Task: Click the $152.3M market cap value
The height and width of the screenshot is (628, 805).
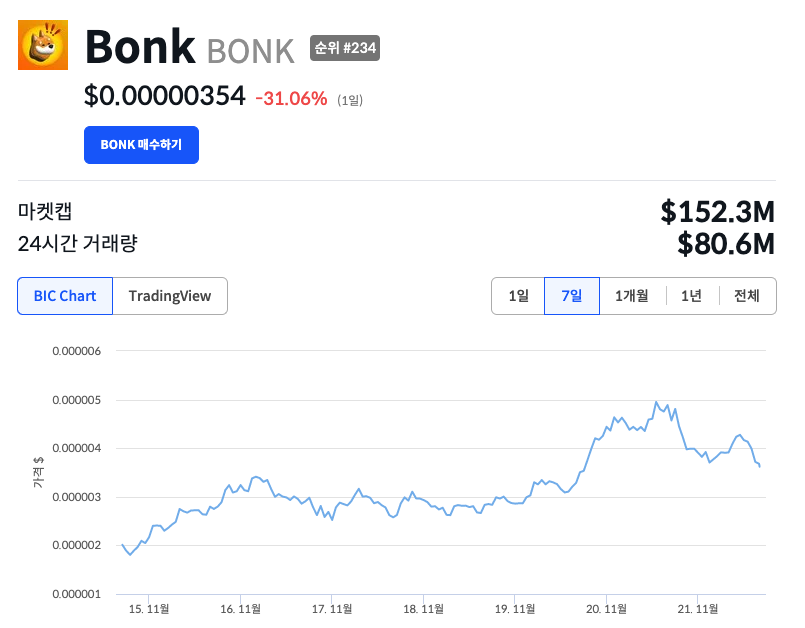Action: [718, 211]
